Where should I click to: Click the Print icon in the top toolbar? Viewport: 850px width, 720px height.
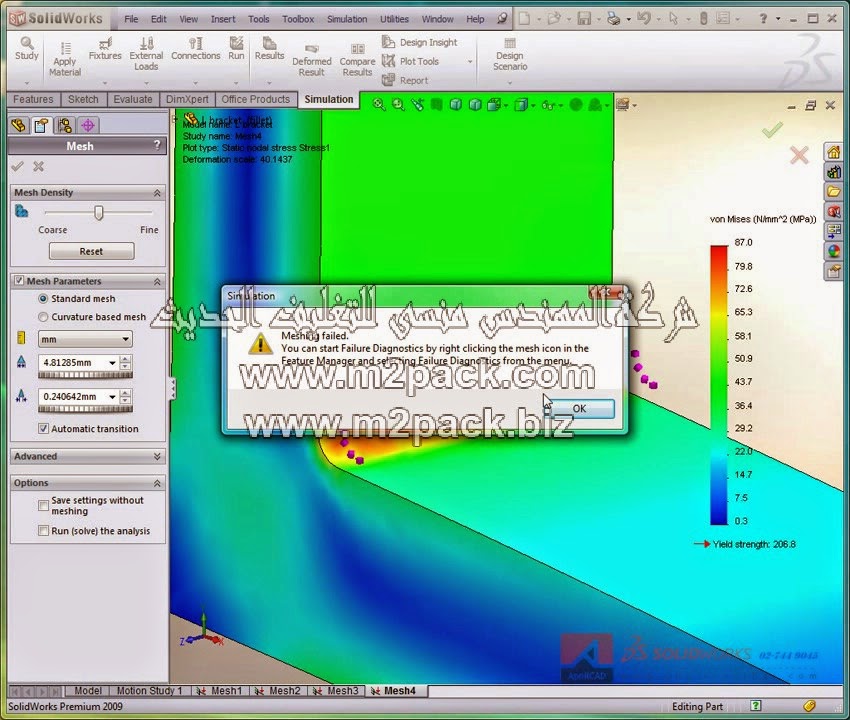pyautogui.click(x=614, y=19)
